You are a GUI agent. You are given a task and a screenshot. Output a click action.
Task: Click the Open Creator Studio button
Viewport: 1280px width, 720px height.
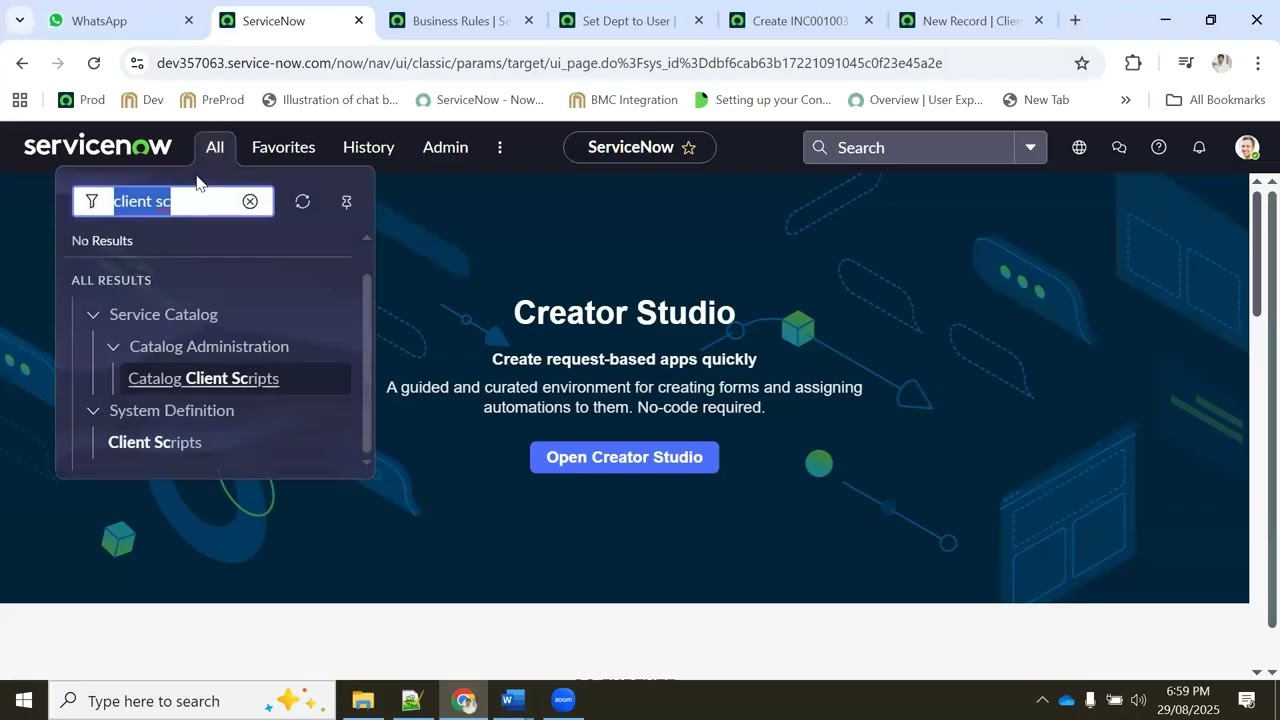pyautogui.click(x=624, y=457)
